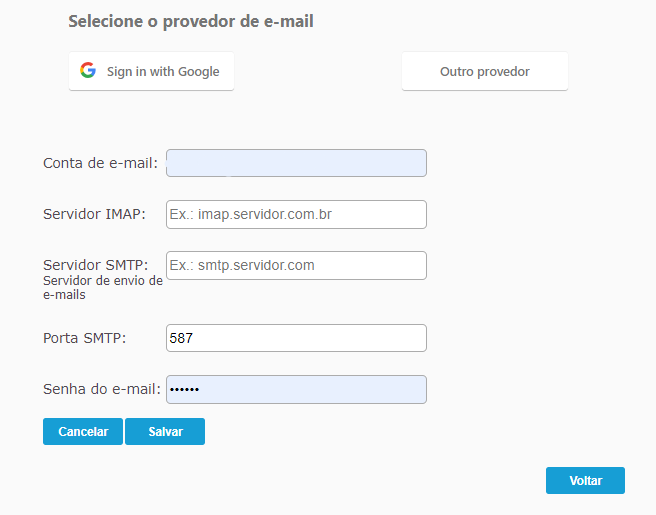Focus the Conta de e-mail input field

click(296, 163)
